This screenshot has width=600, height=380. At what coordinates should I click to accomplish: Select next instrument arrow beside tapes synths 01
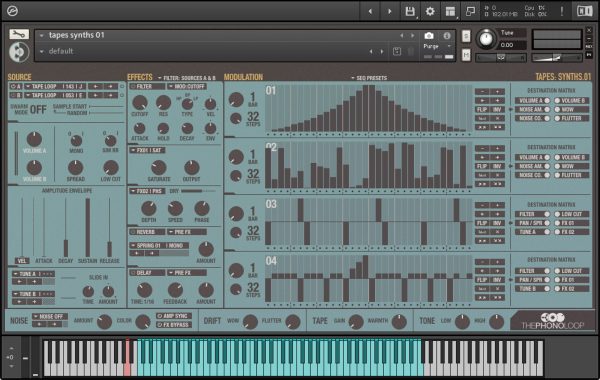412,36
